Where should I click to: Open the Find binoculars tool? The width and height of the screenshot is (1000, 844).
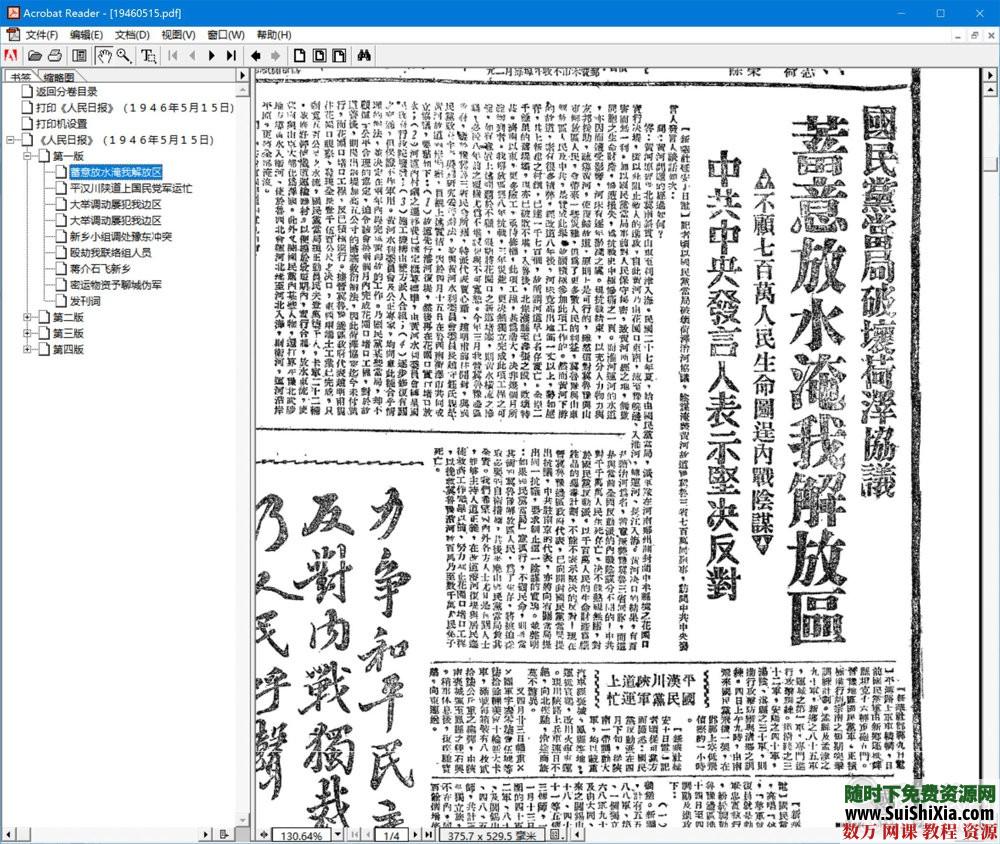pyautogui.click(x=362, y=57)
